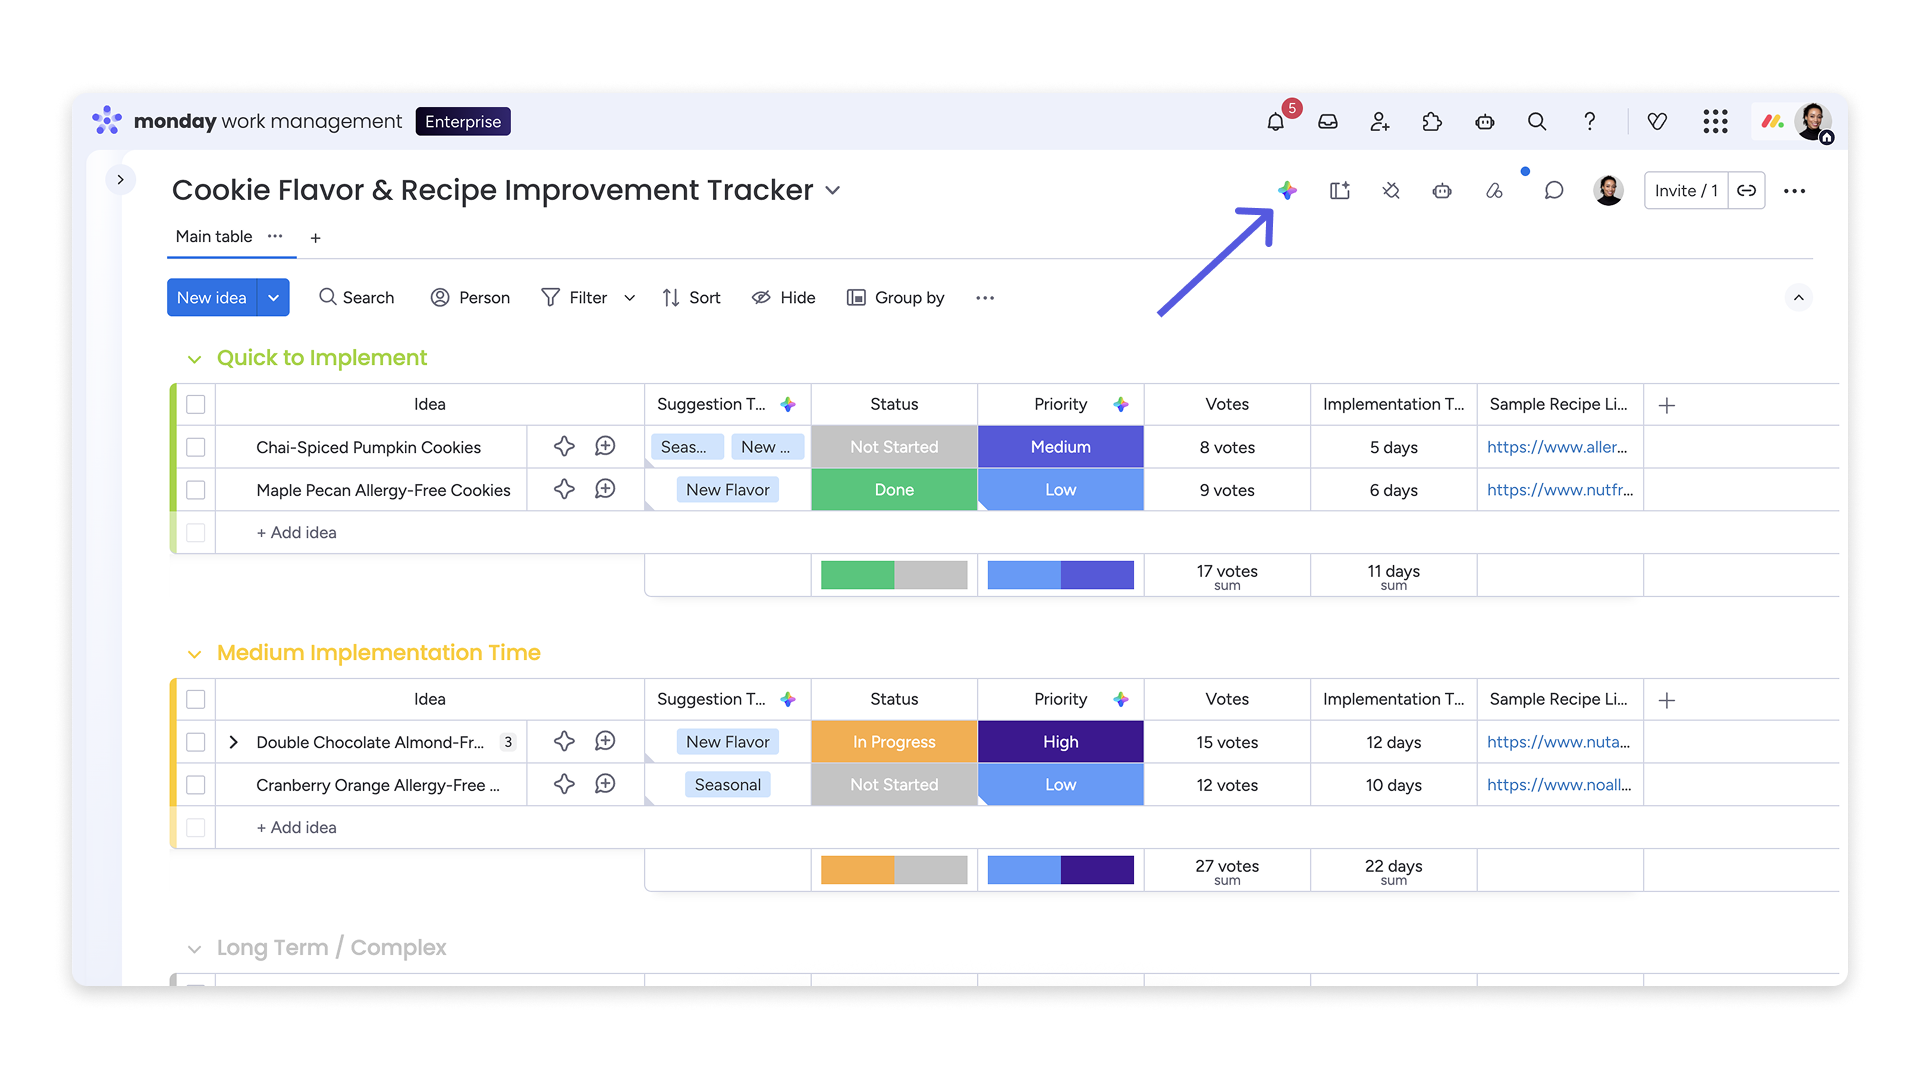The image size is (1920, 1080).
Task: Add a new board view with plus
Action: point(315,238)
